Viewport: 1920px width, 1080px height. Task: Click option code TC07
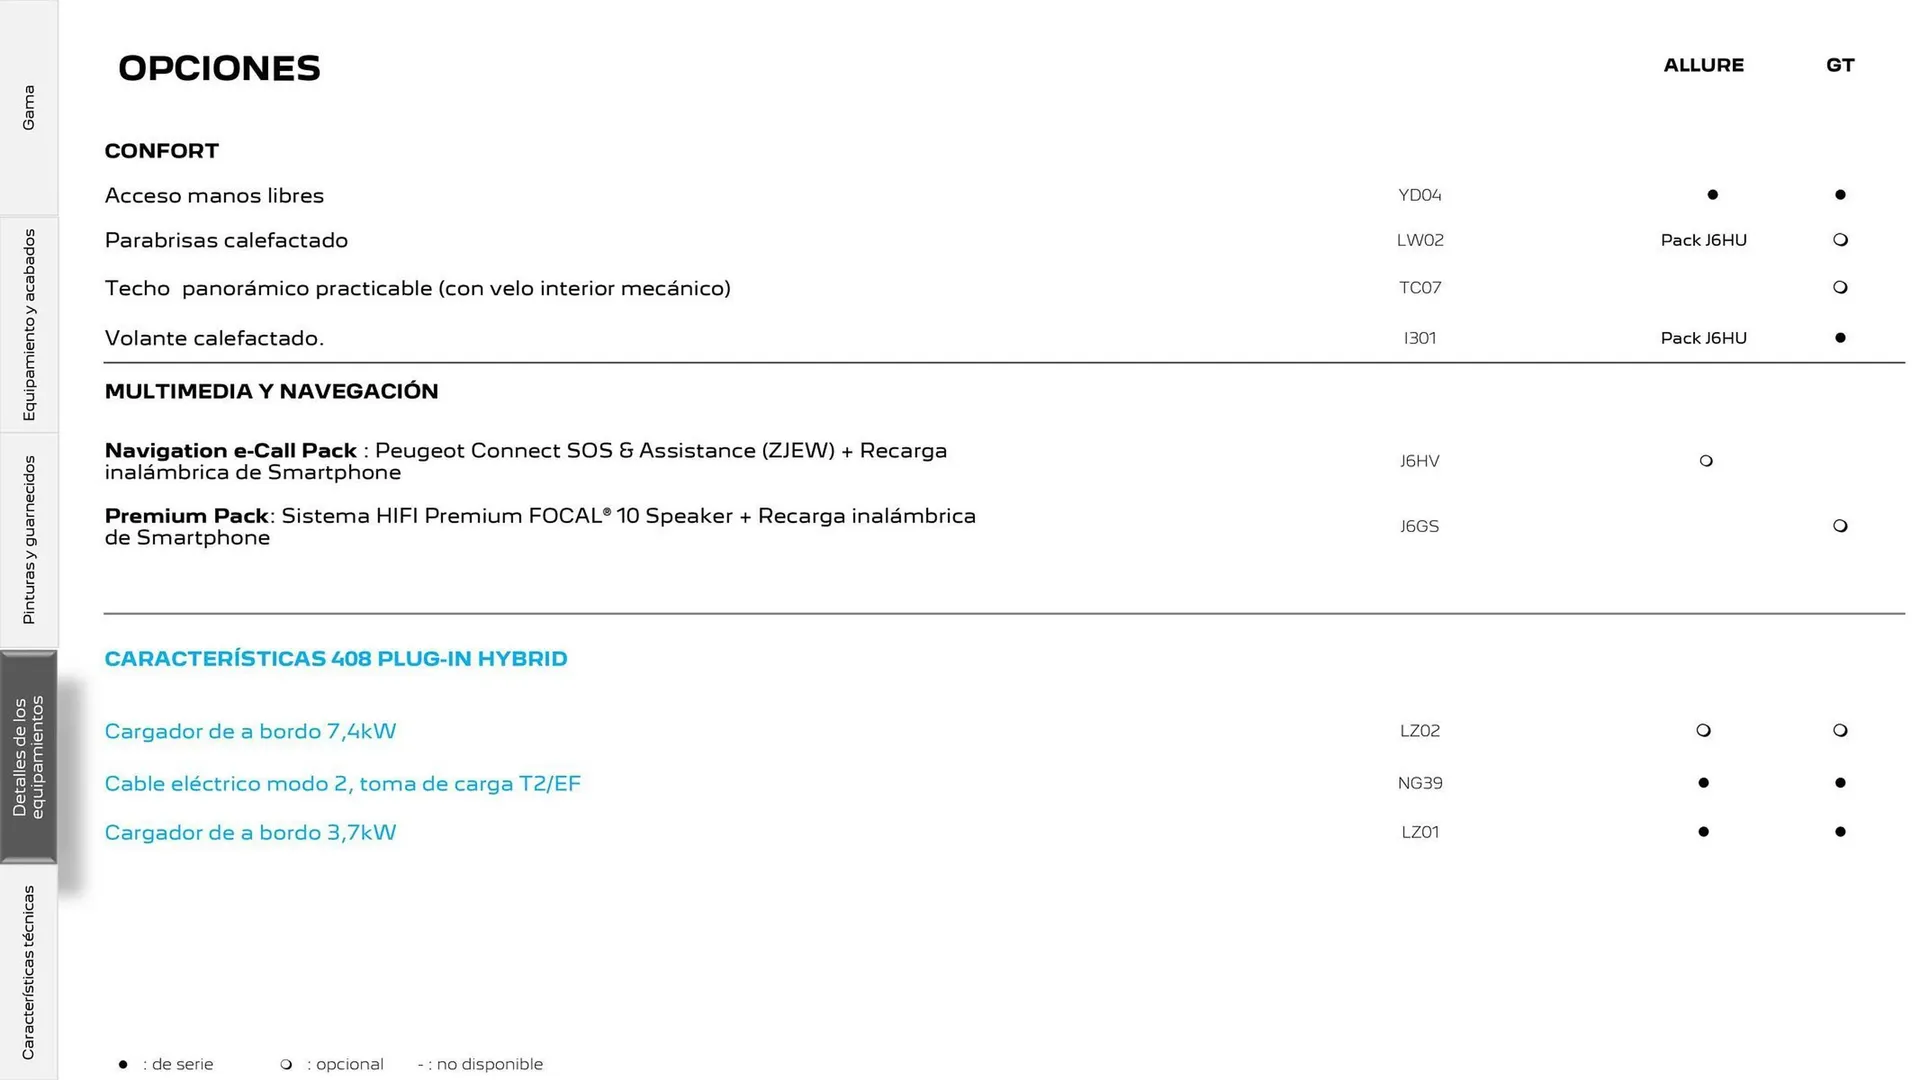(x=1419, y=288)
